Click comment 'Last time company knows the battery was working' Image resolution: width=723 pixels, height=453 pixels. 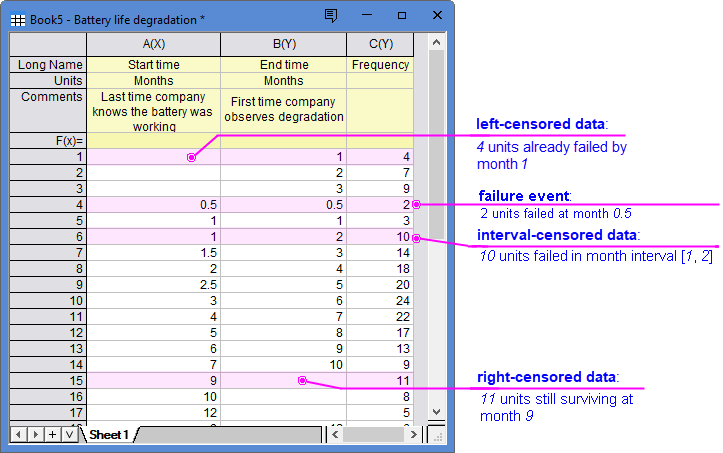(154, 111)
